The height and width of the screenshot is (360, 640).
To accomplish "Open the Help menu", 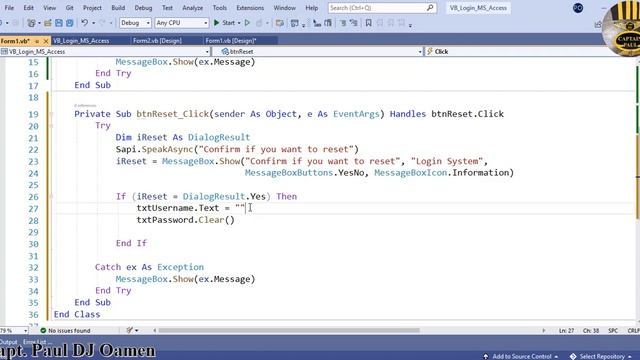I will [x=311, y=8].
